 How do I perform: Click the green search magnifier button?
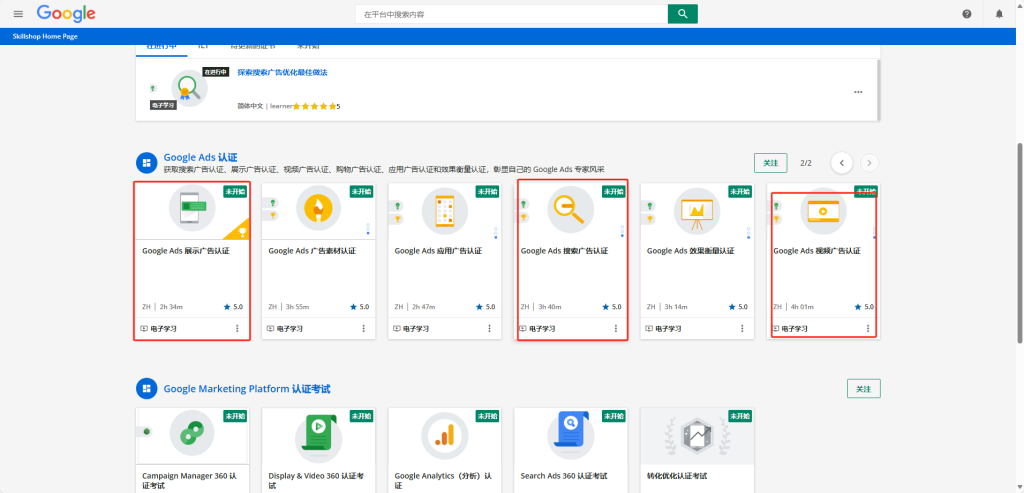(682, 14)
